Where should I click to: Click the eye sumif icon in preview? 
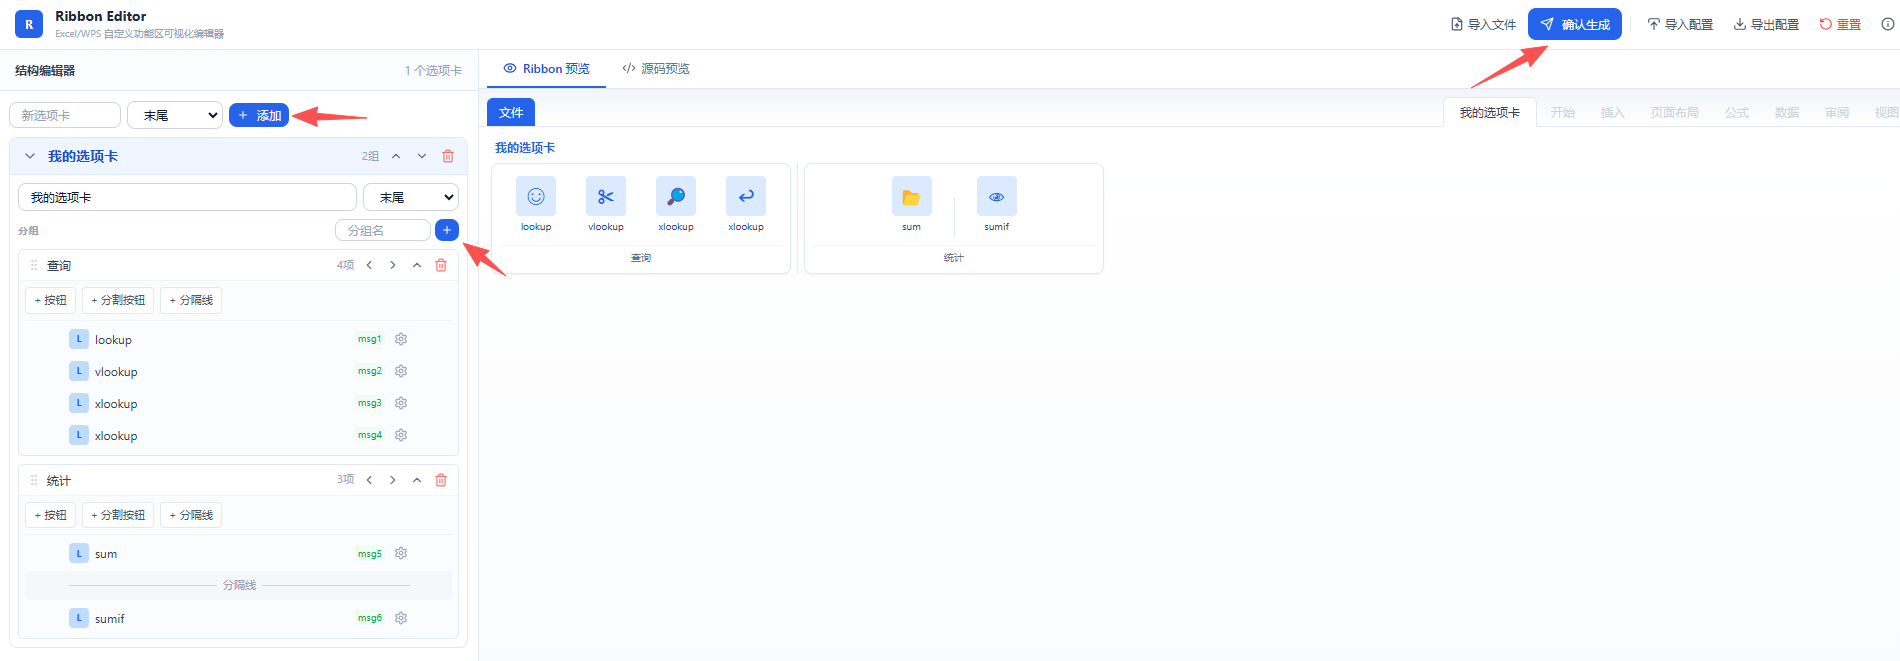click(996, 197)
